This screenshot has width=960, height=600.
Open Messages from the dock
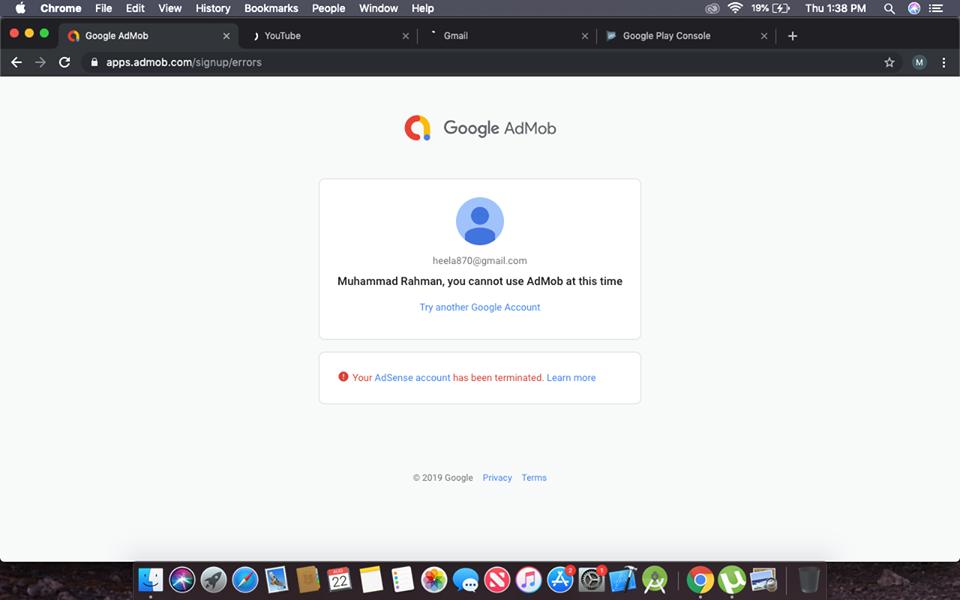[x=465, y=579]
